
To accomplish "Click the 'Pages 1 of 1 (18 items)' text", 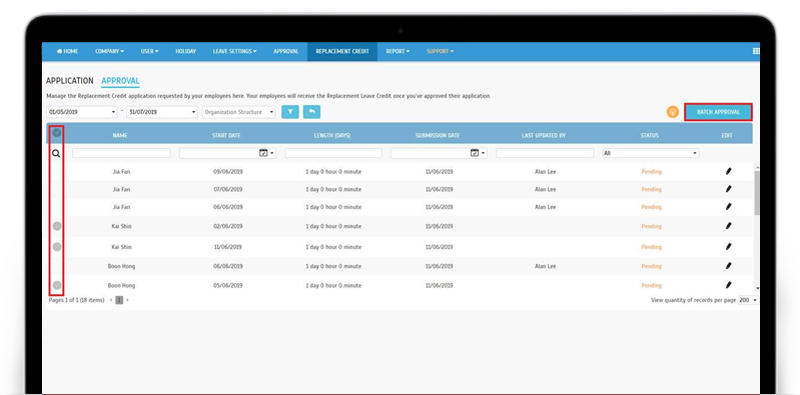I will click(x=77, y=300).
